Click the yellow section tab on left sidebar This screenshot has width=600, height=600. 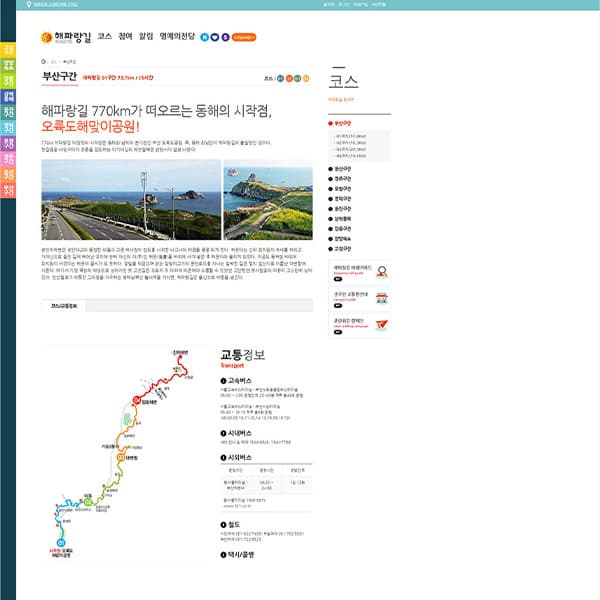click(x=8, y=49)
